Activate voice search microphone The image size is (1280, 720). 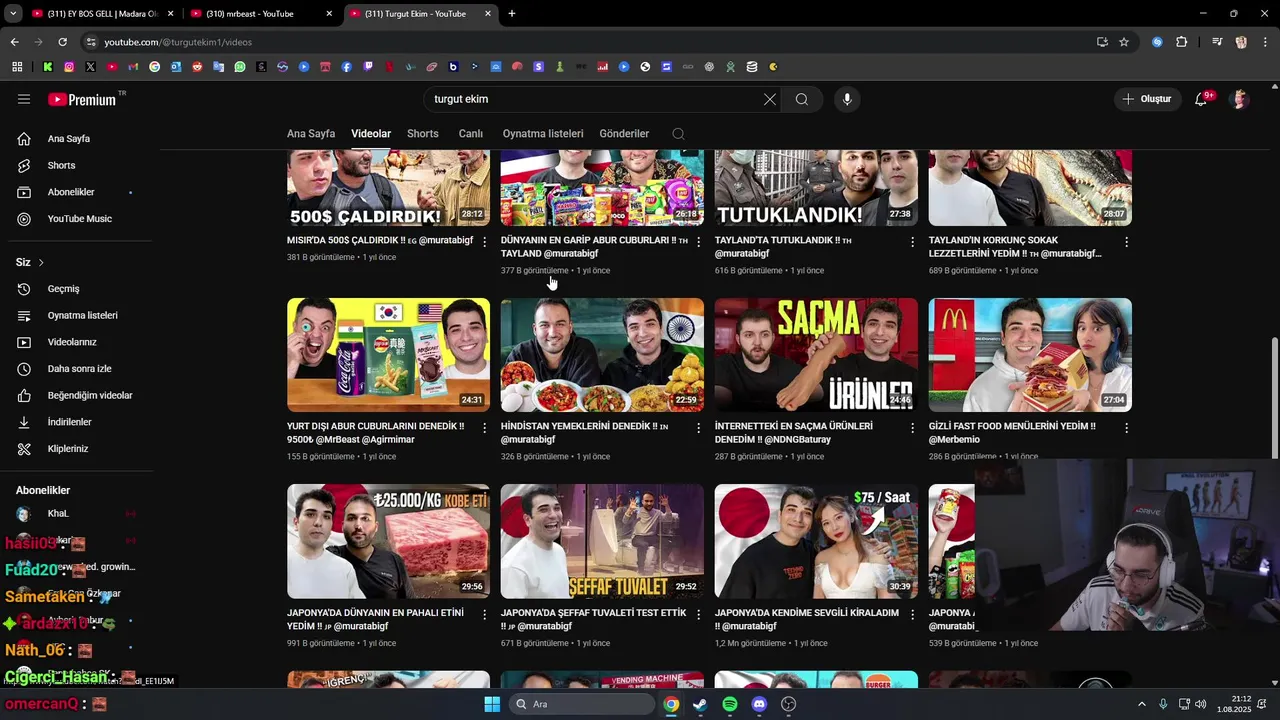(847, 99)
